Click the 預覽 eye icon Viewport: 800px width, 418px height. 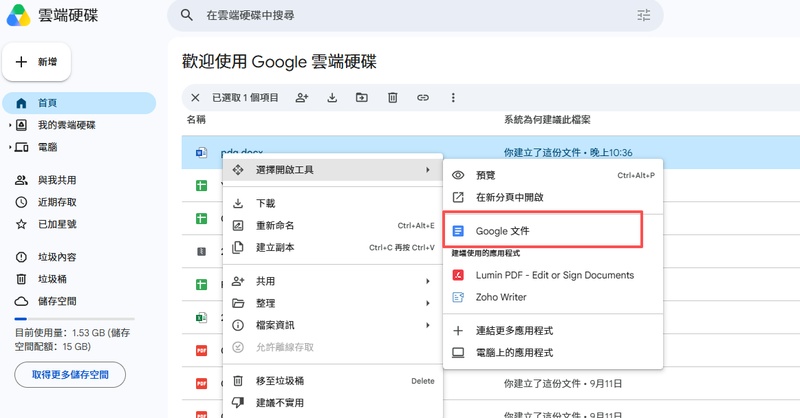click(x=458, y=175)
